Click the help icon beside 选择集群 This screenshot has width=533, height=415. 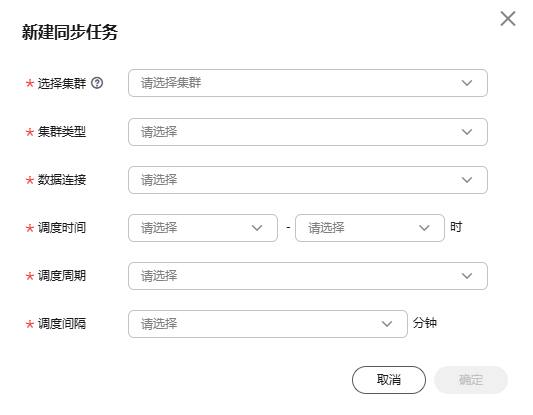coord(97,83)
